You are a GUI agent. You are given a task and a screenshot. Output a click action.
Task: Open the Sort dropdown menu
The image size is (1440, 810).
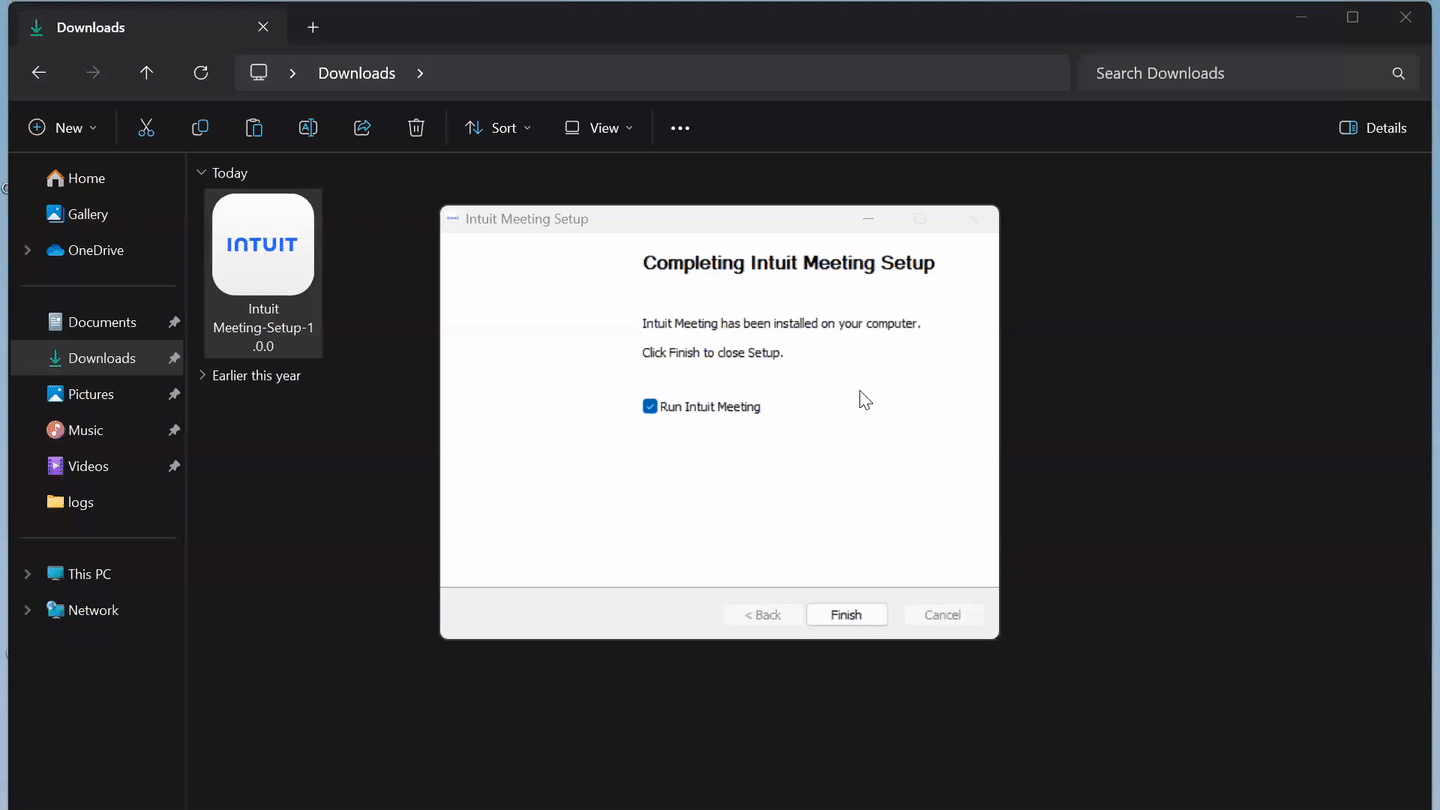coord(498,128)
